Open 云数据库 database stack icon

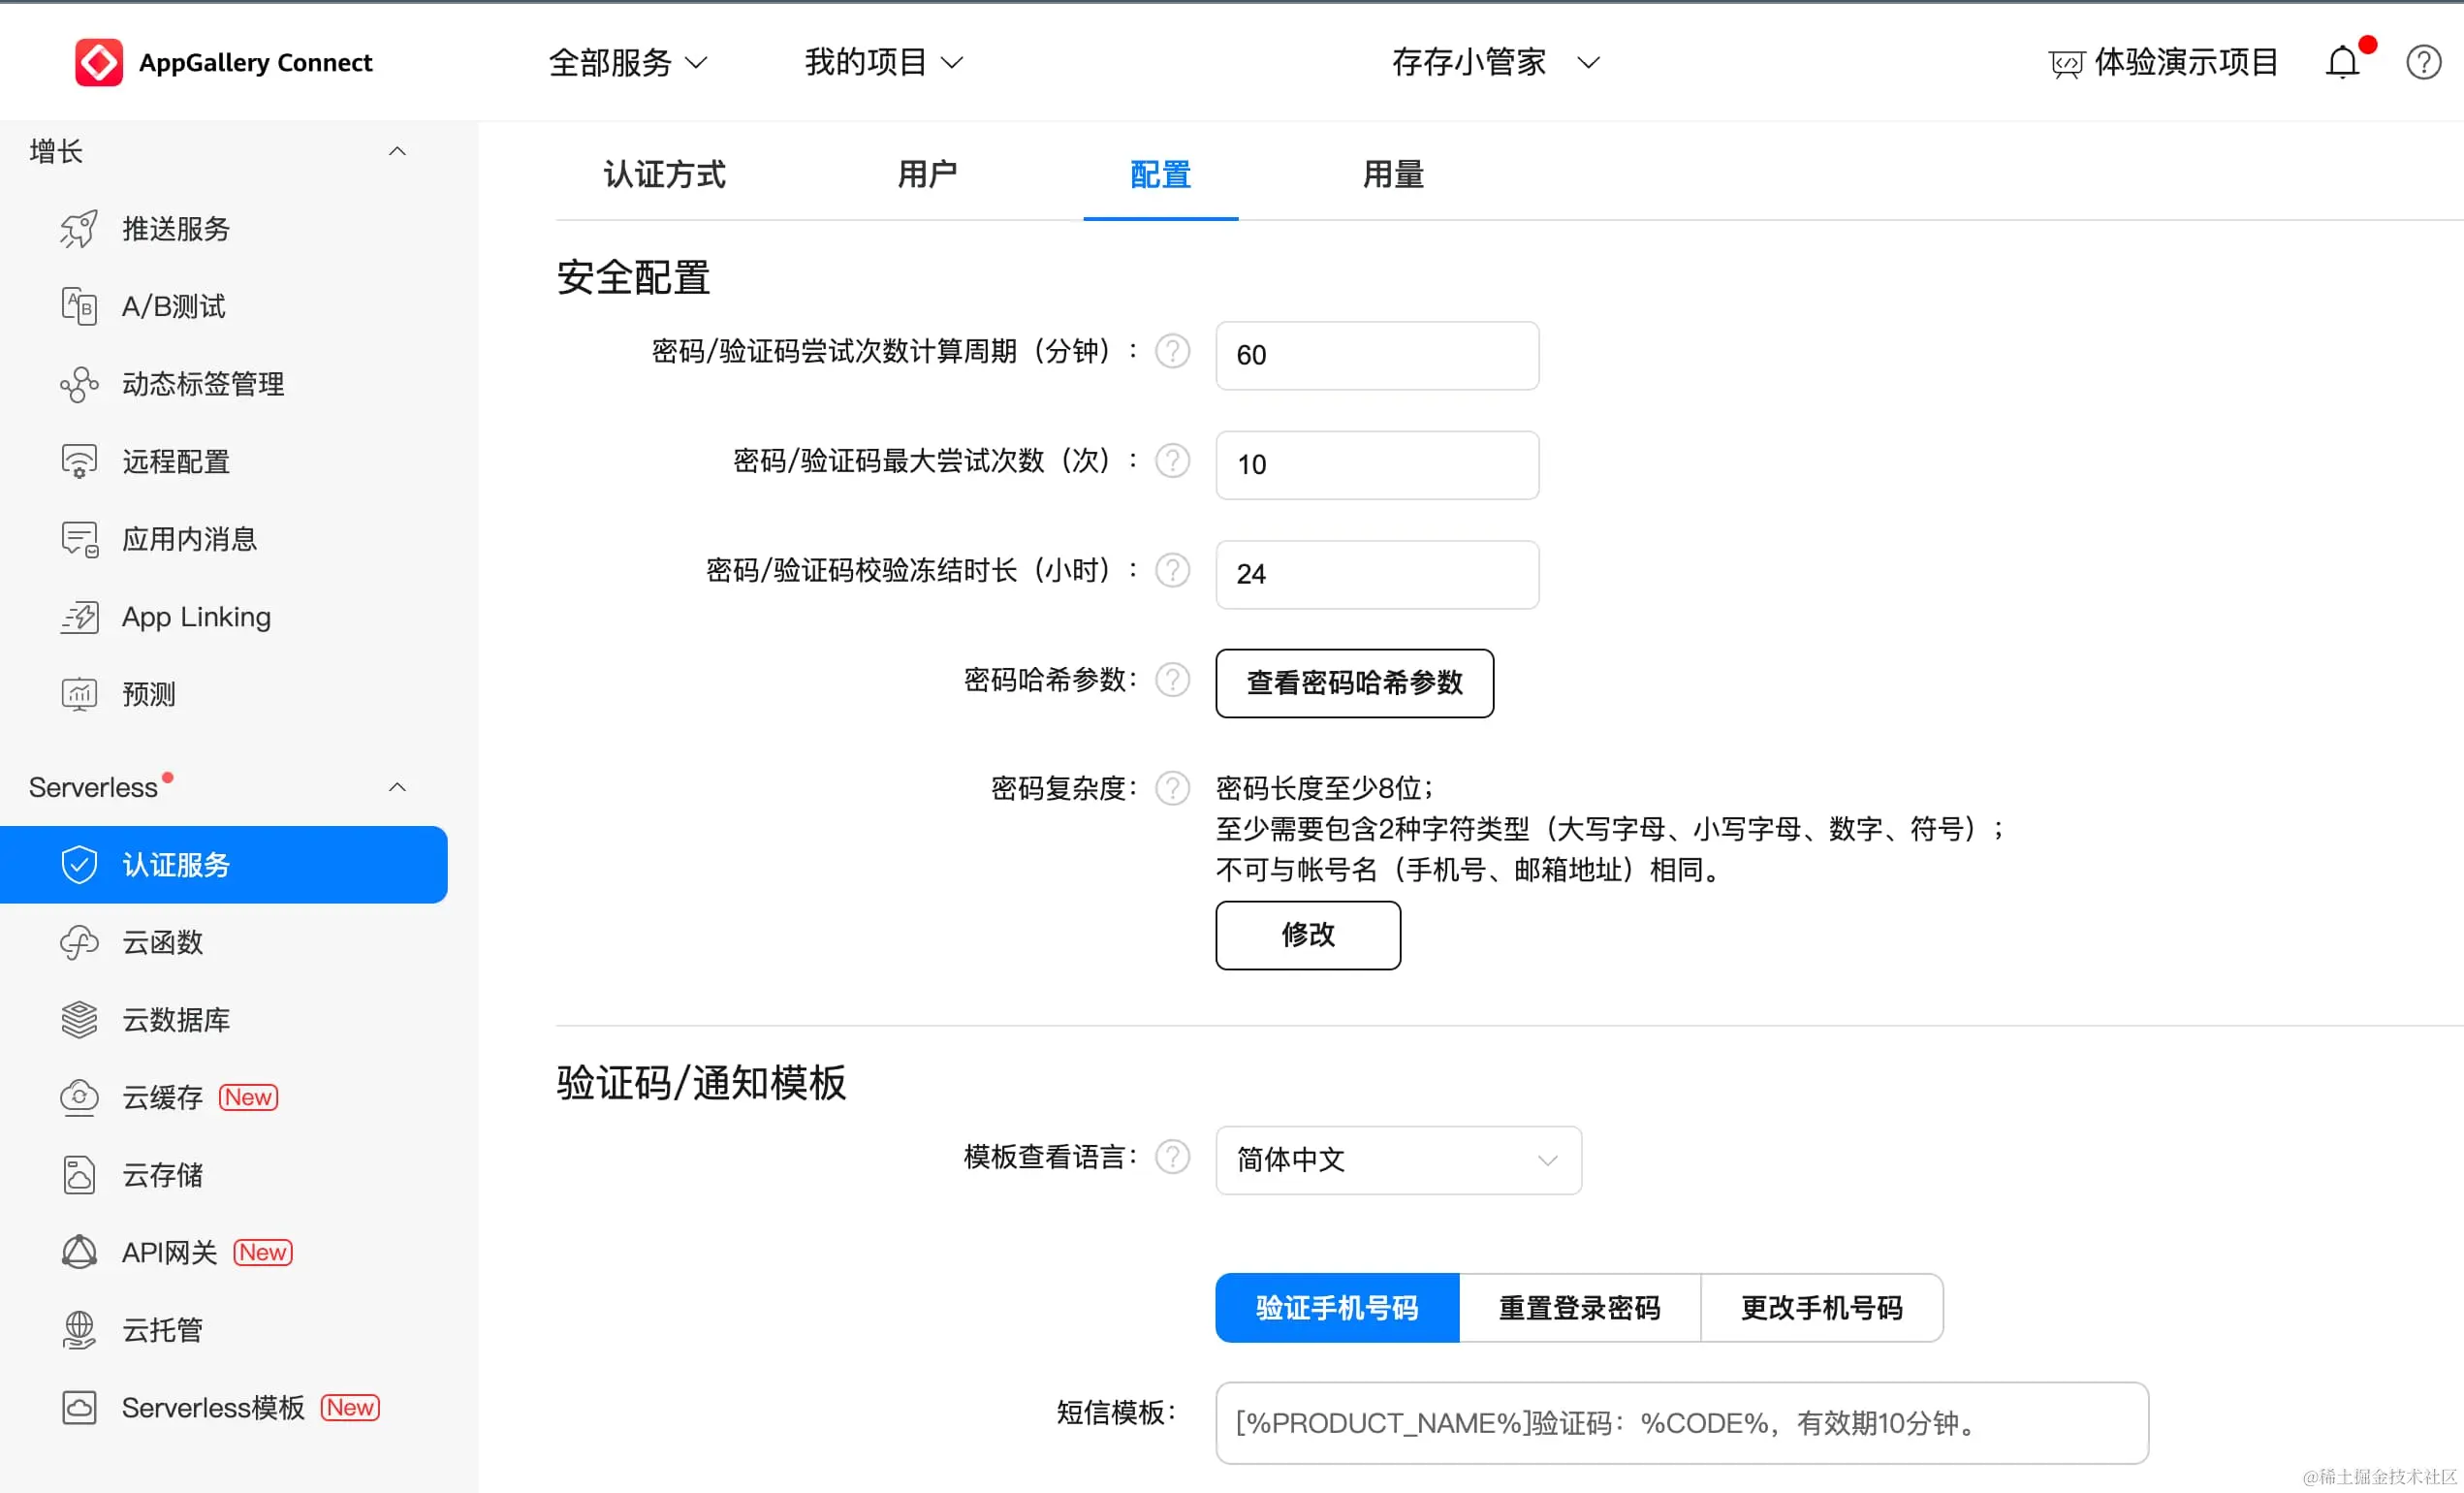[x=79, y=1020]
